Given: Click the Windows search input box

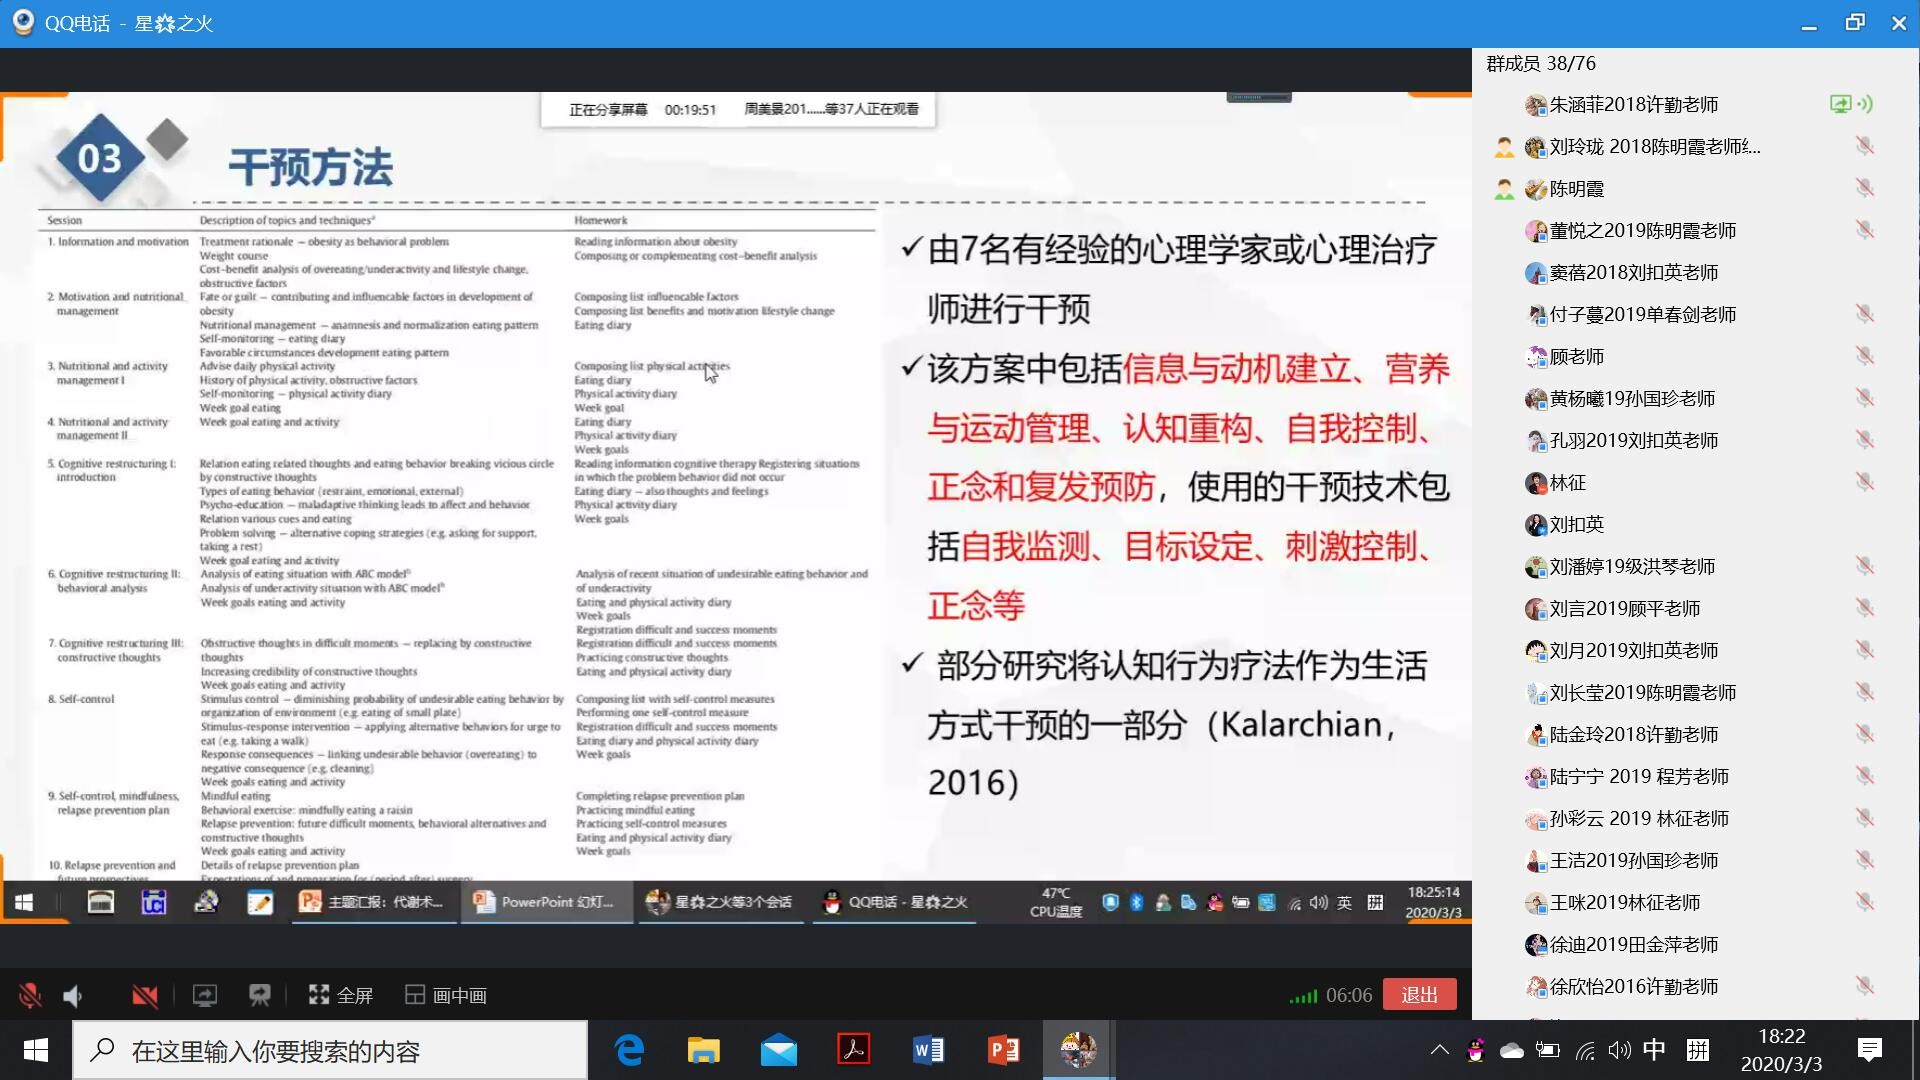Looking at the screenshot, I should 330,1051.
